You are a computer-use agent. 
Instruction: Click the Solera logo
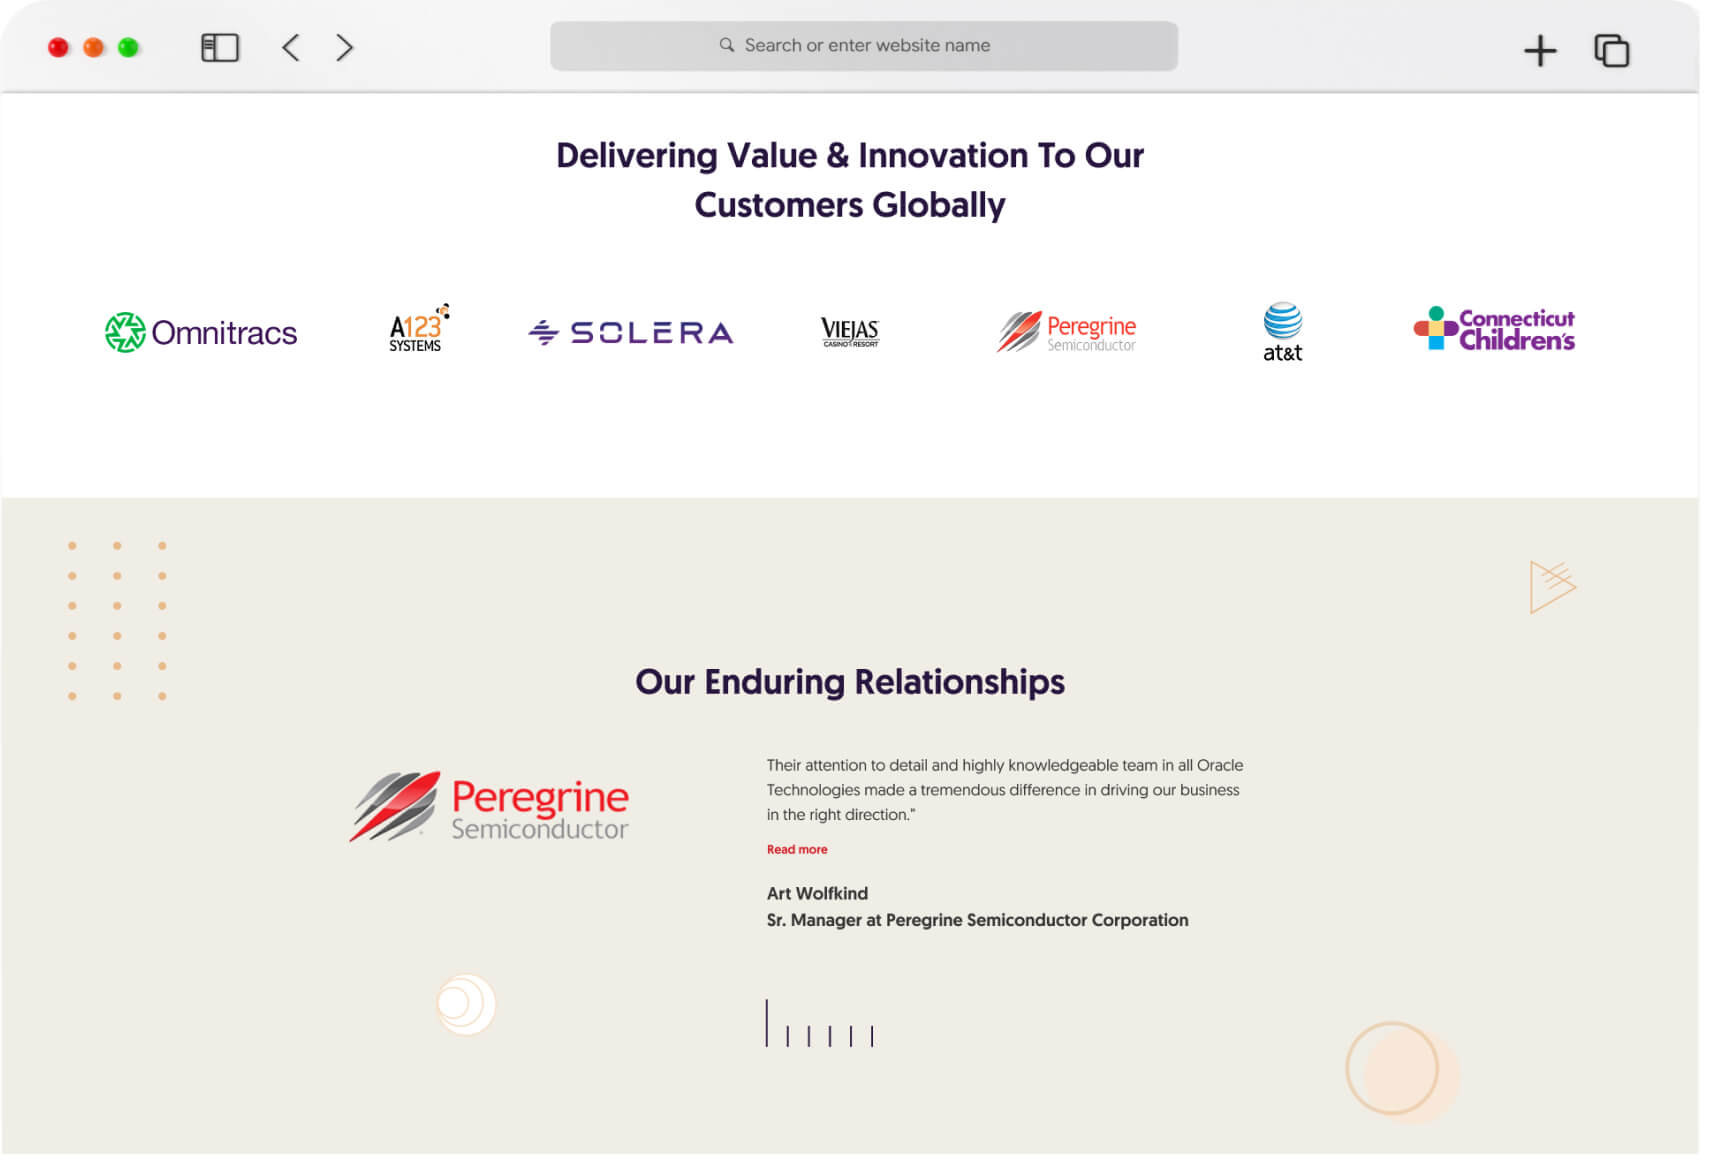(x=629, y=331)
